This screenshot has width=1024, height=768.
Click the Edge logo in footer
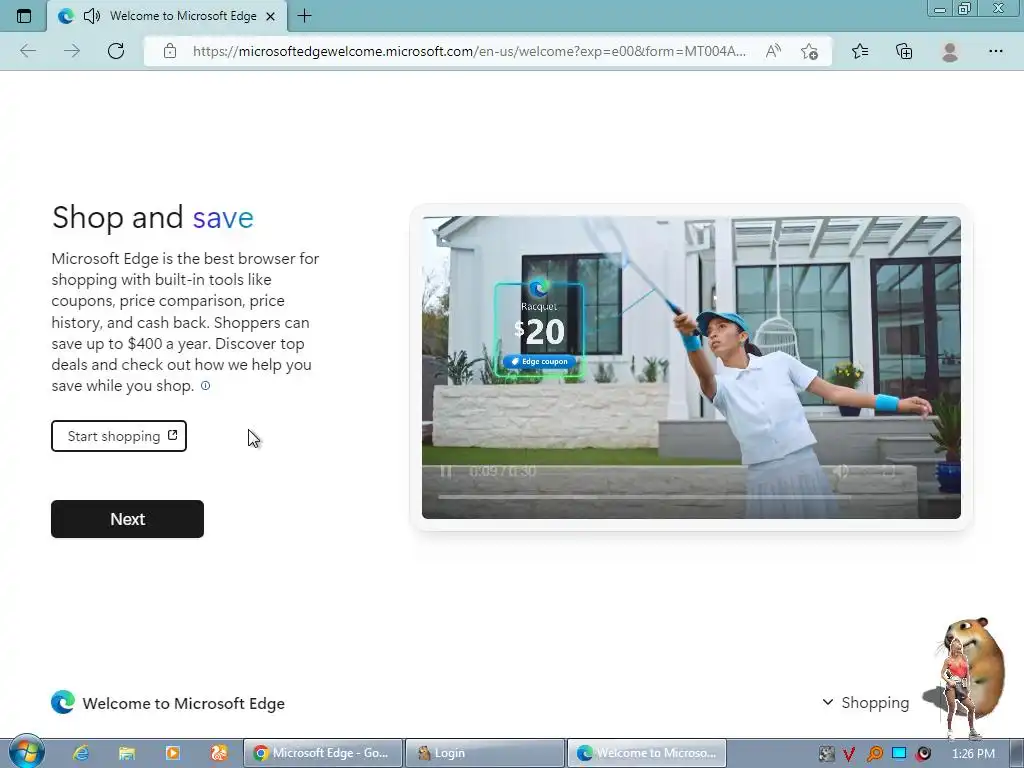[63, 703]
